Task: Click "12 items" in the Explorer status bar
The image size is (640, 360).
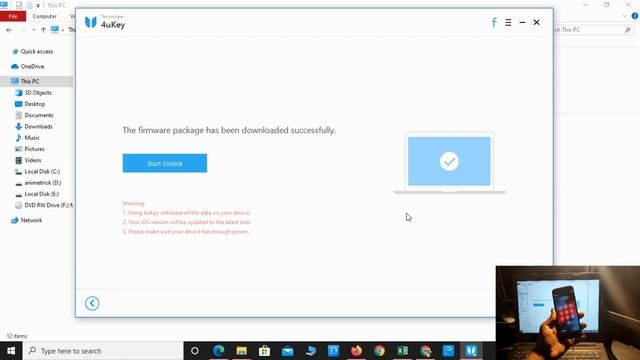Action: pos(17,336)
